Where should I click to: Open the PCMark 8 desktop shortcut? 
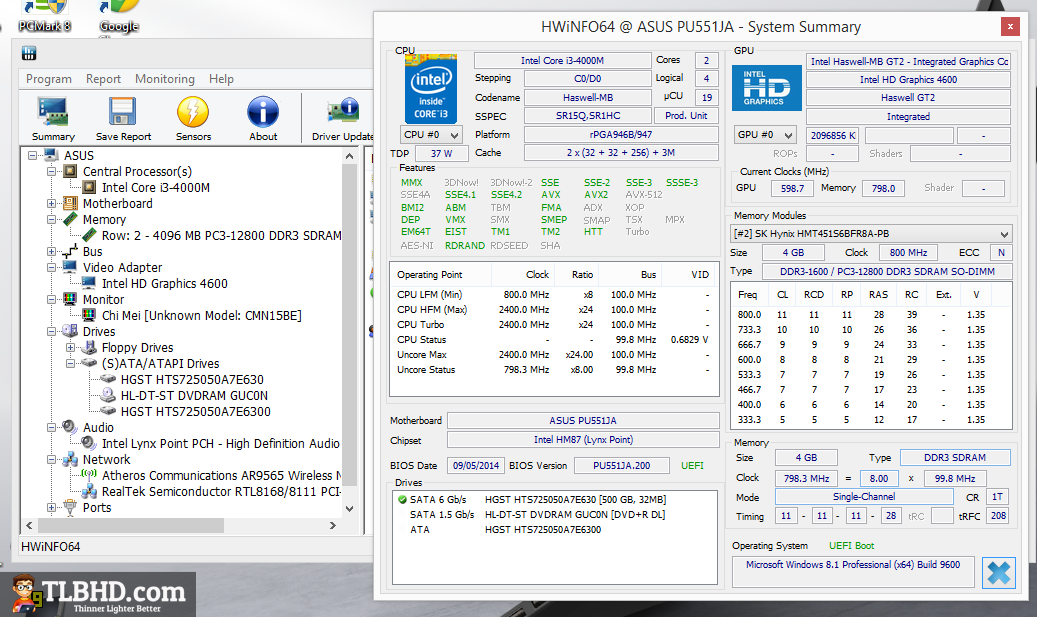[44, 17]
